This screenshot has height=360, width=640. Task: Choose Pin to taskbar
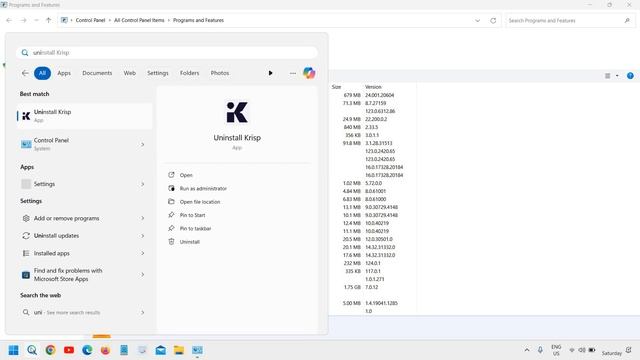click(196, 229)
